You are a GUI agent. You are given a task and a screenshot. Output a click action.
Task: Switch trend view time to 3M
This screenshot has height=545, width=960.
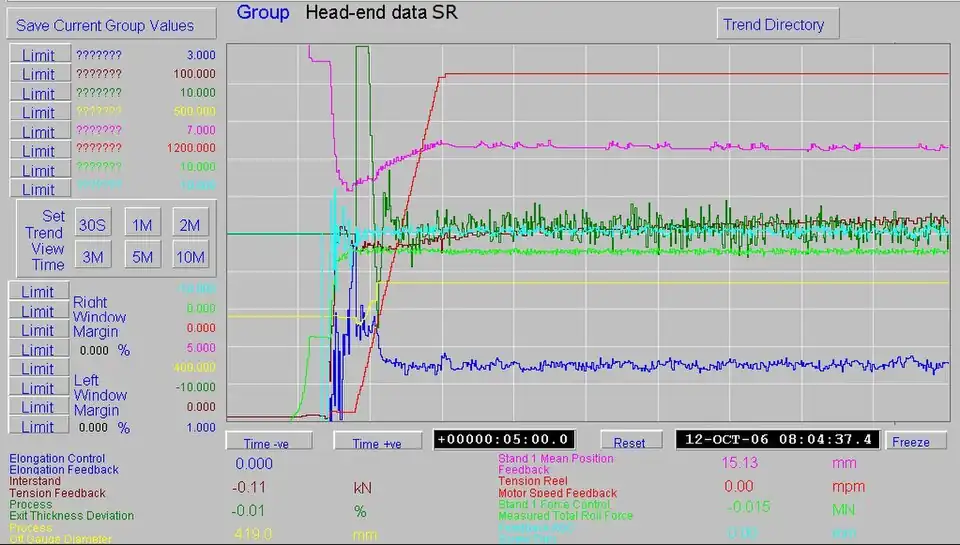point(93,257)
